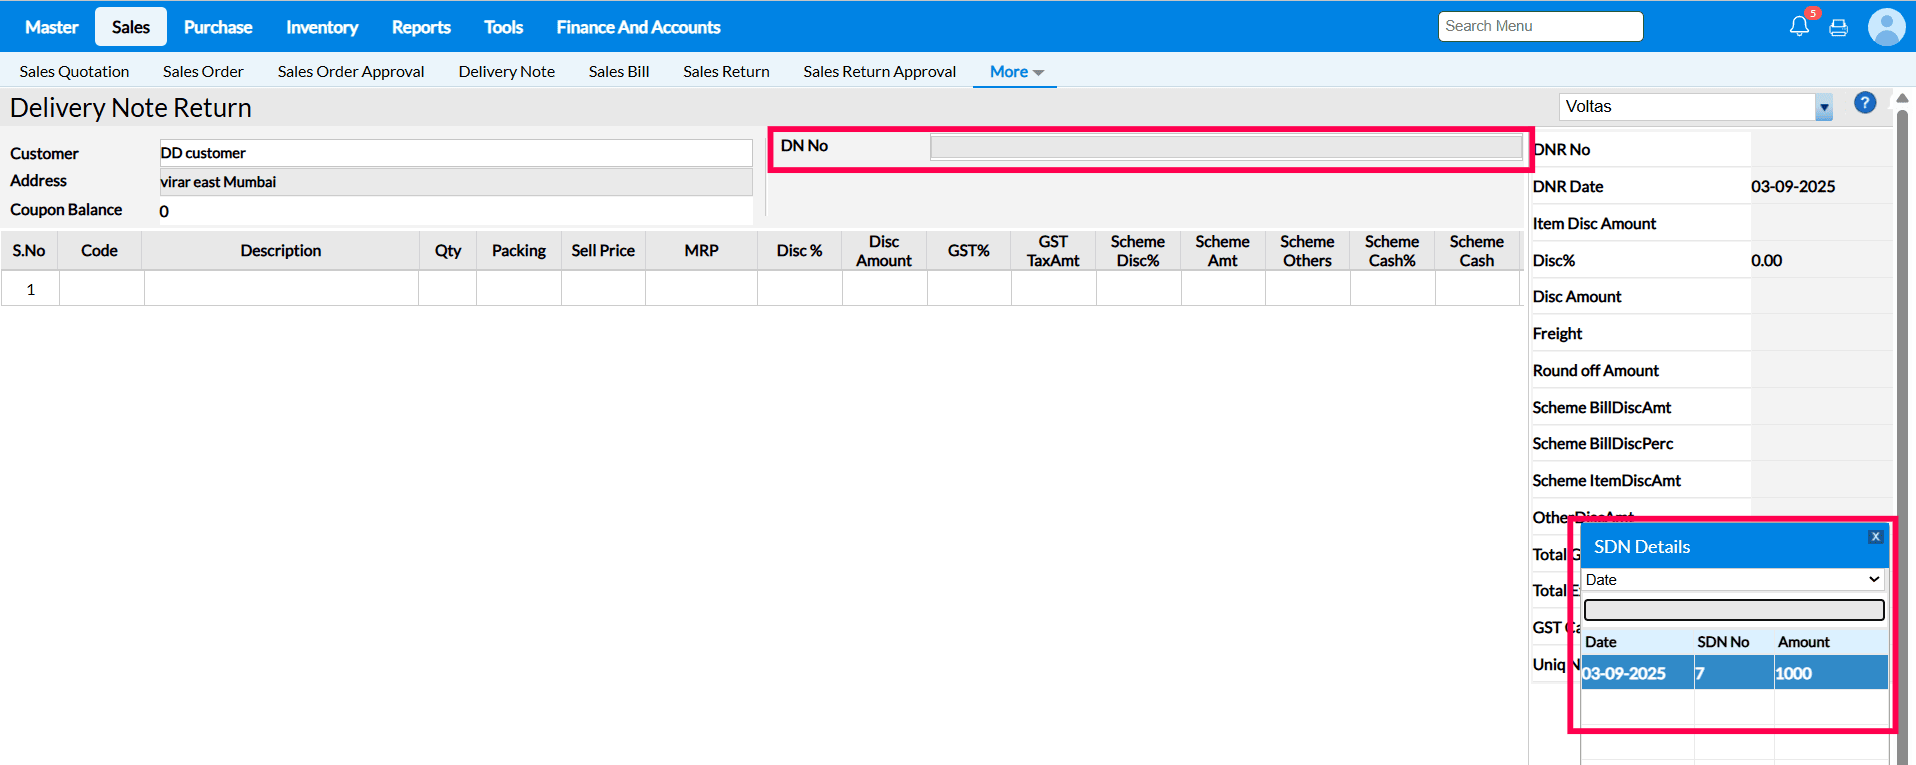Close the SDN Details popup
1916x765 pixels.
pyautogui.click(x=1875, y=537)
